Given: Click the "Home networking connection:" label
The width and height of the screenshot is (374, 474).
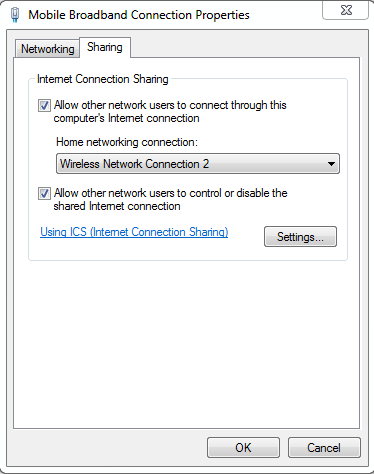Looking at the screenshot, I should click(127, 142).
